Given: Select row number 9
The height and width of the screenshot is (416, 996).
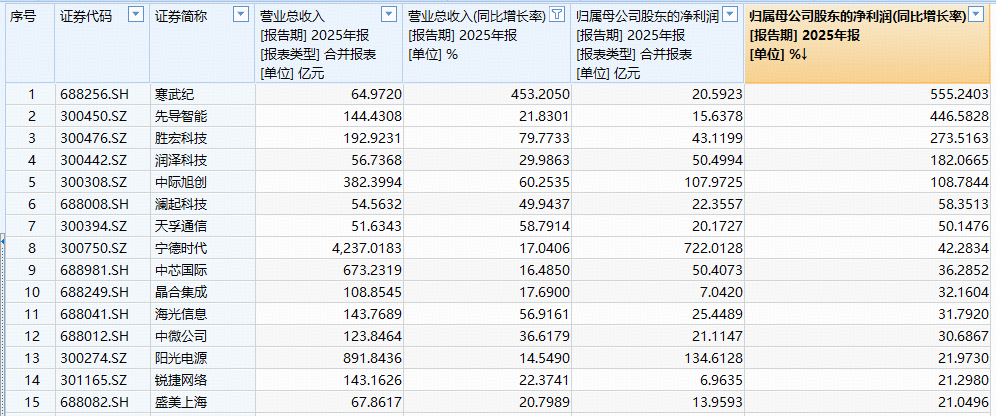Looking at the screenshot, I should [x=31, y=271].
